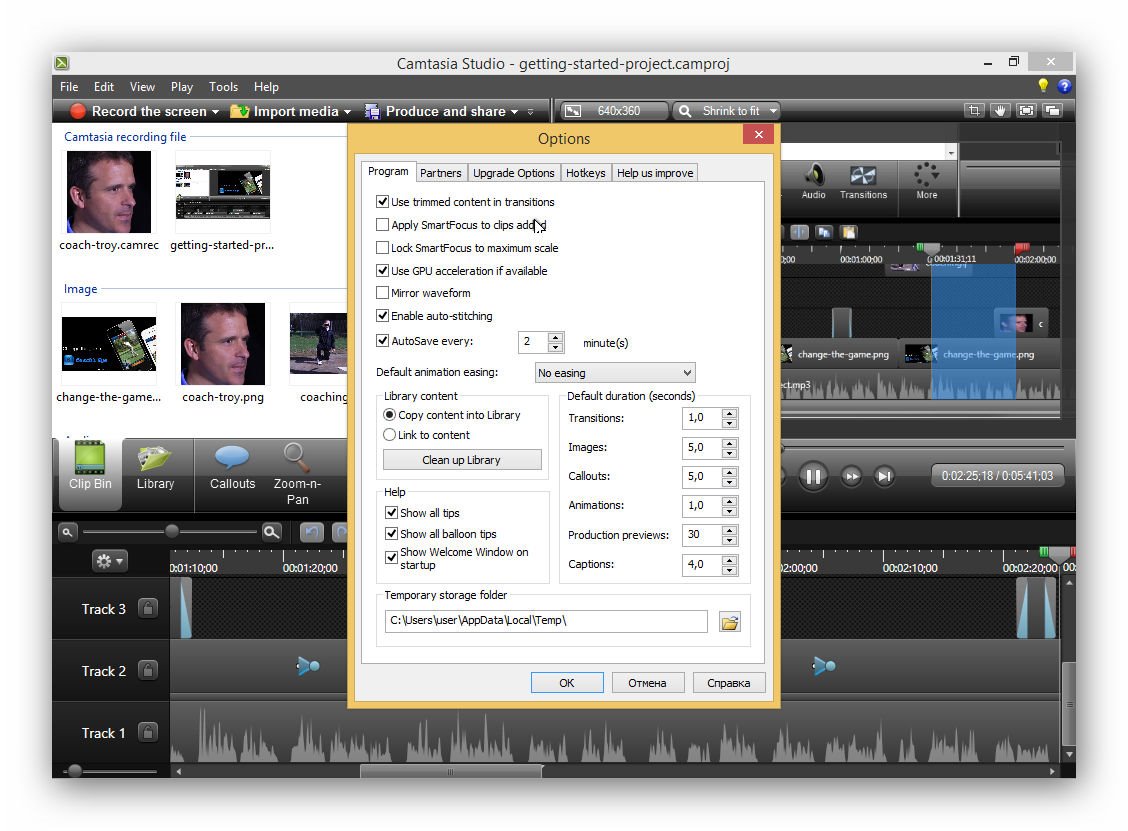Image resolution: width=1128 pixels, height=831 pixels.
Task: Lock Track 2
Action: click(x=147, y=671)
